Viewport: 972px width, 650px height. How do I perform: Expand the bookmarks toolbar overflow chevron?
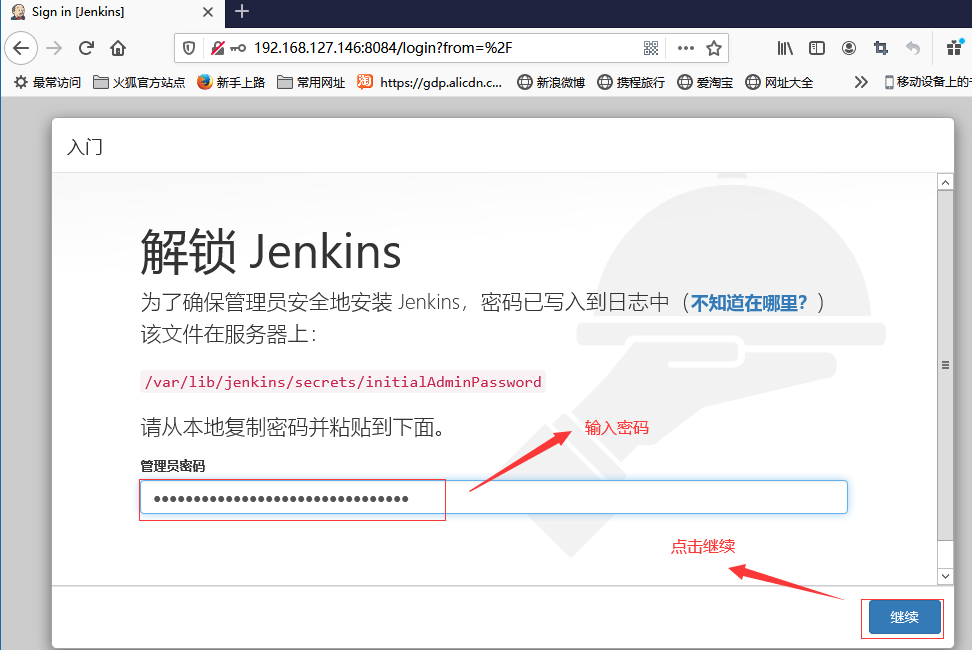point(860,82)
